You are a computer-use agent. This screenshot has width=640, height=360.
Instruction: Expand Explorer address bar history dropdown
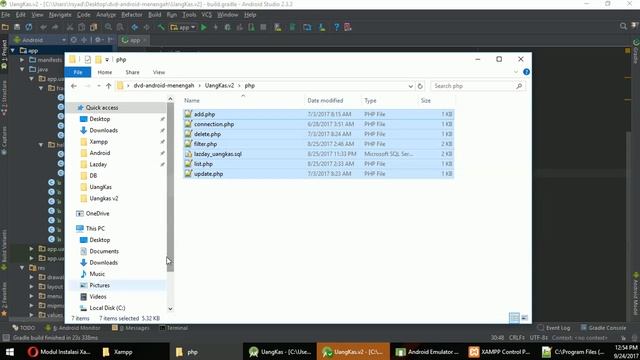410,86
